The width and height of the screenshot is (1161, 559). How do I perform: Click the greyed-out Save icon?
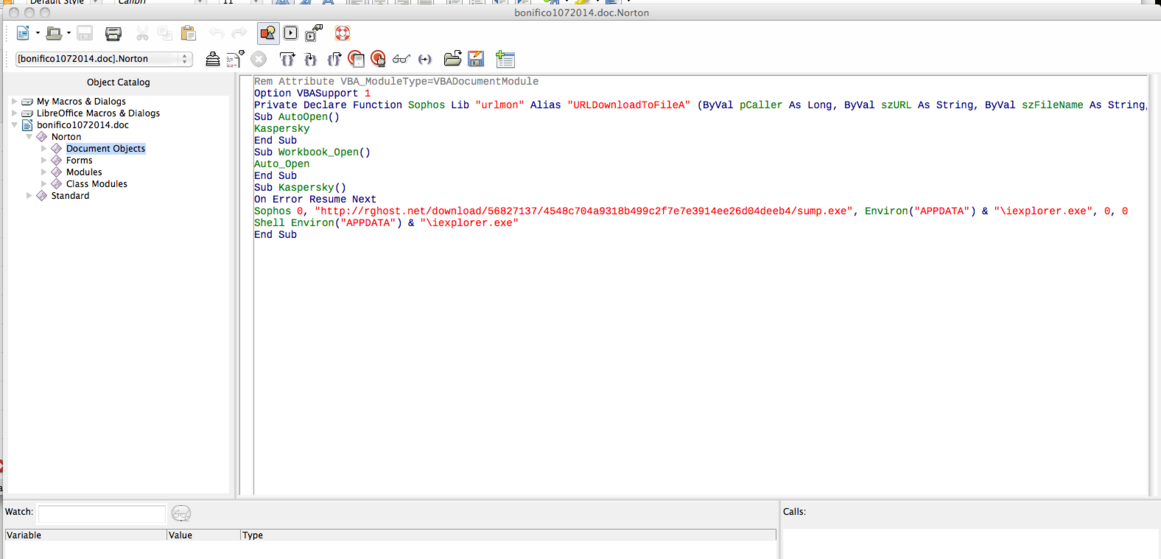click(85, 33)
